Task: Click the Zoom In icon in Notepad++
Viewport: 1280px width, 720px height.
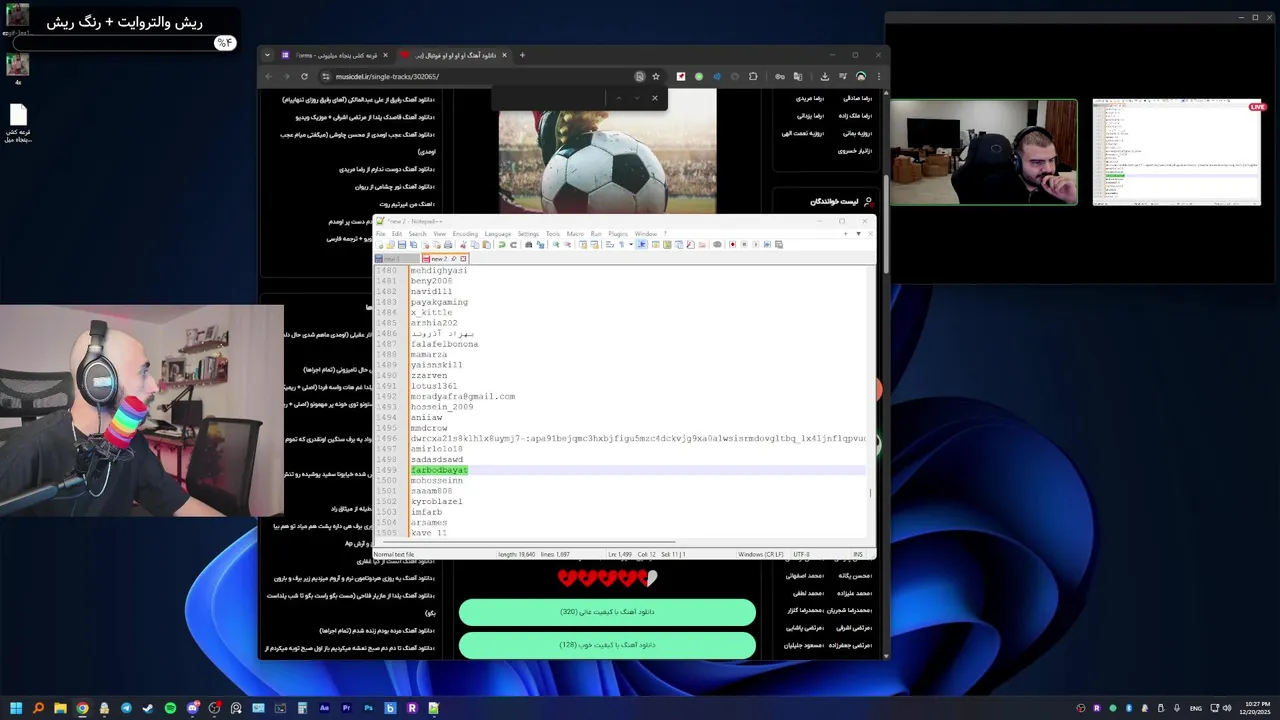Action: pyautogui.click(x=556, y=244)
